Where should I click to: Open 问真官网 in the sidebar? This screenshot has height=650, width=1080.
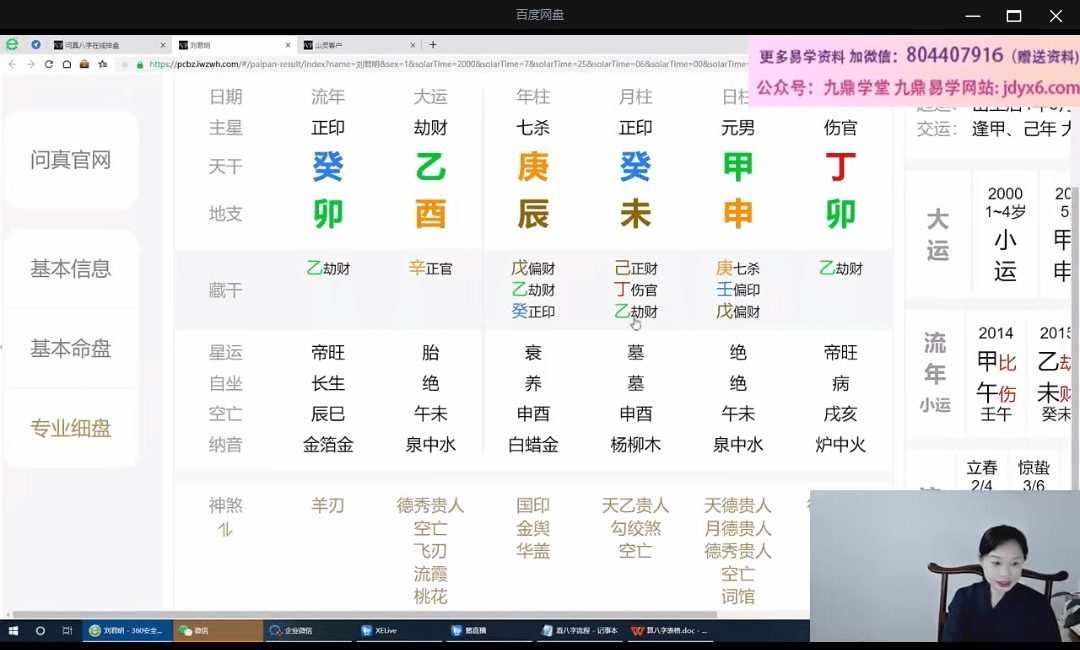[70, 160]
